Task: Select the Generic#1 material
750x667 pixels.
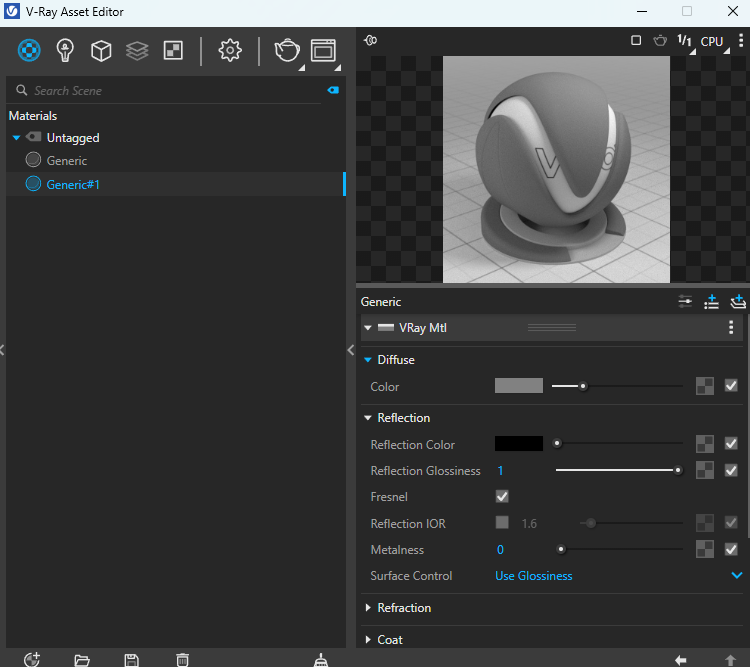Action: (x=73, y=184)
